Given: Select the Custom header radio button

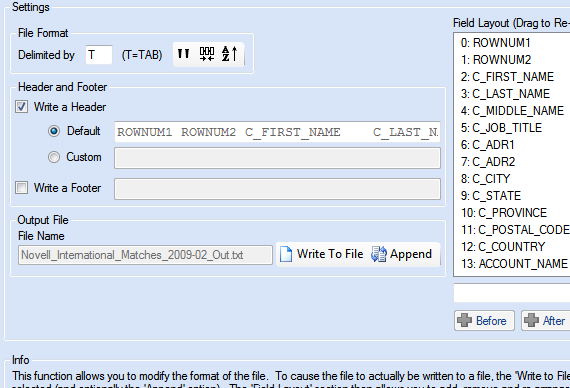Looking at the screenshot, I should tap(54, 157).
